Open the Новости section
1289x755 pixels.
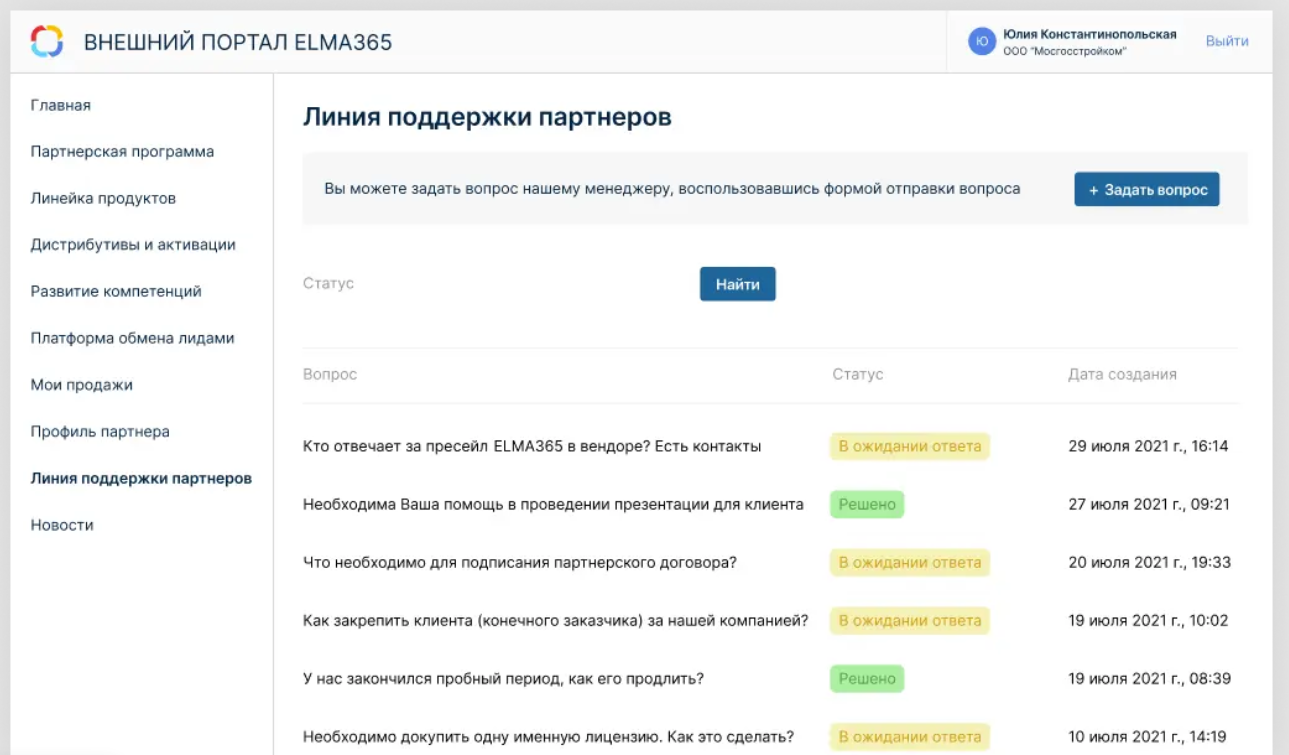(62, 525)
